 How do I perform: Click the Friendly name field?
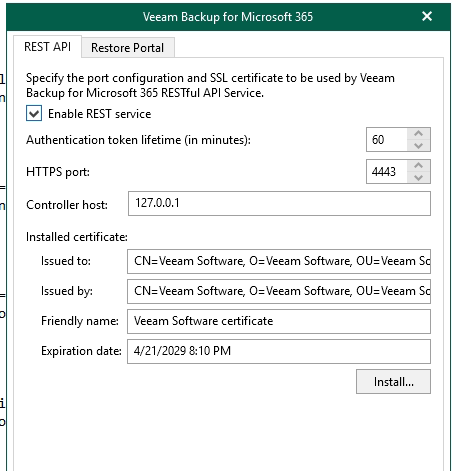tap(279, 321)
